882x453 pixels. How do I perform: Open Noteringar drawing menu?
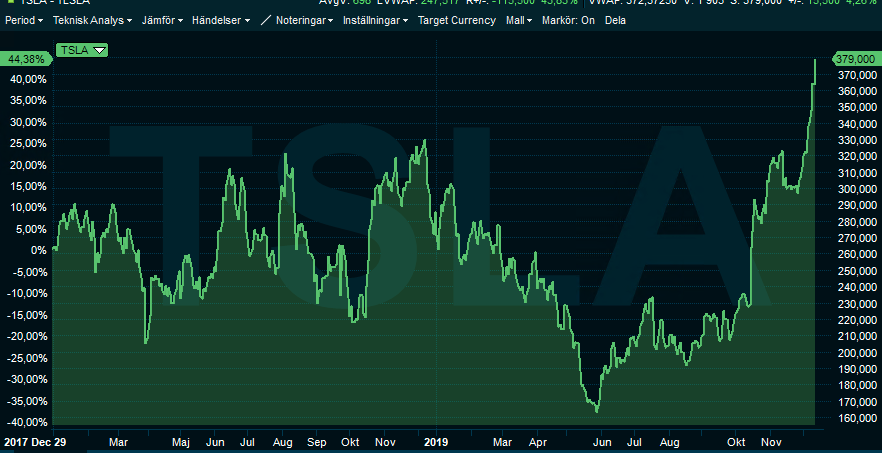pyautogui.click(x=304, y=20)
